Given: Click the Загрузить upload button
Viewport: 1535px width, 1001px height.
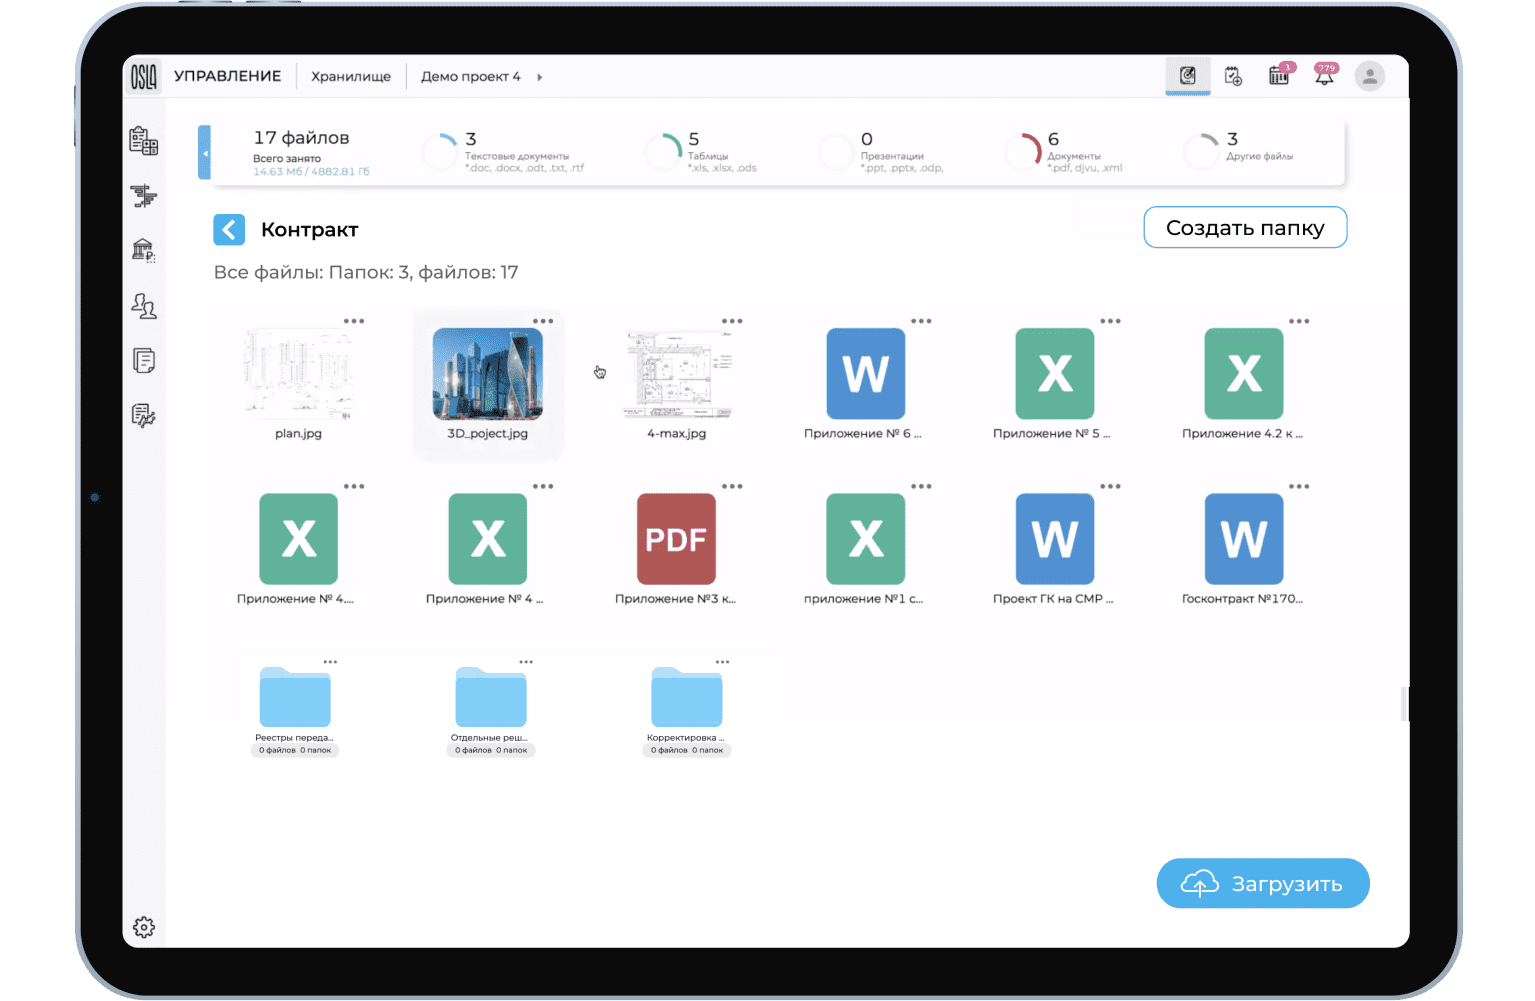Looking at the screenshot, I should pyautogui.click(x=1263, y=884).
